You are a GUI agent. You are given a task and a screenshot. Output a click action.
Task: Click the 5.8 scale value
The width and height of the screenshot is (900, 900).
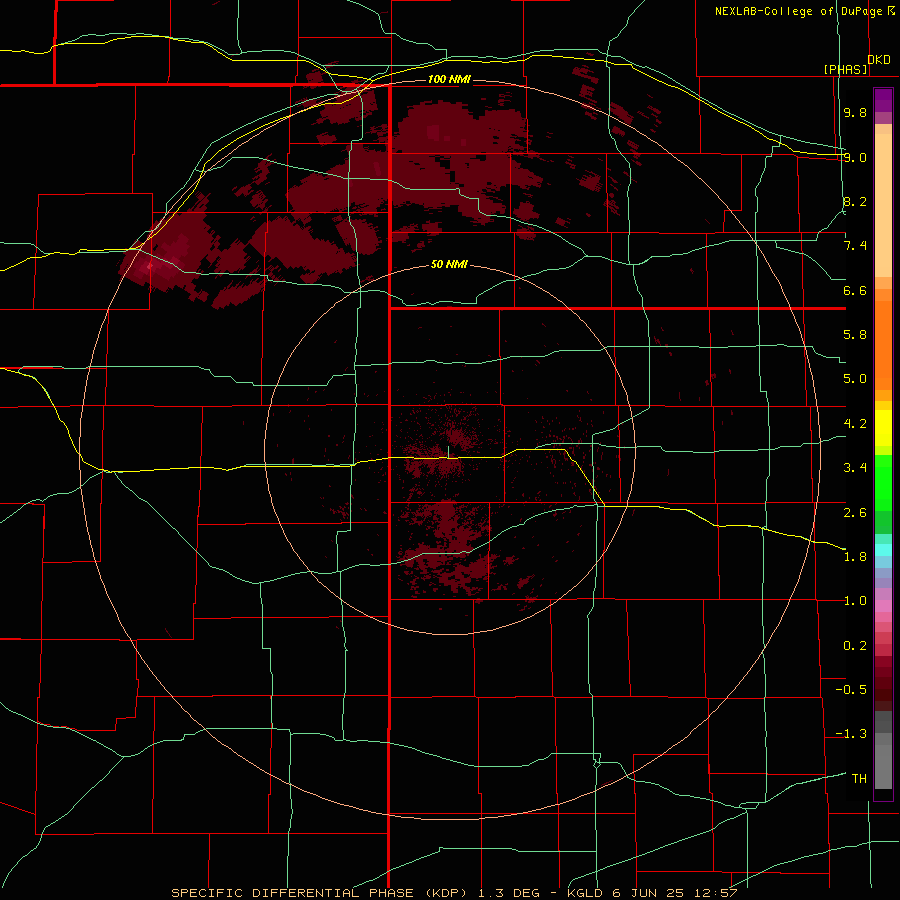pos(855,335)
